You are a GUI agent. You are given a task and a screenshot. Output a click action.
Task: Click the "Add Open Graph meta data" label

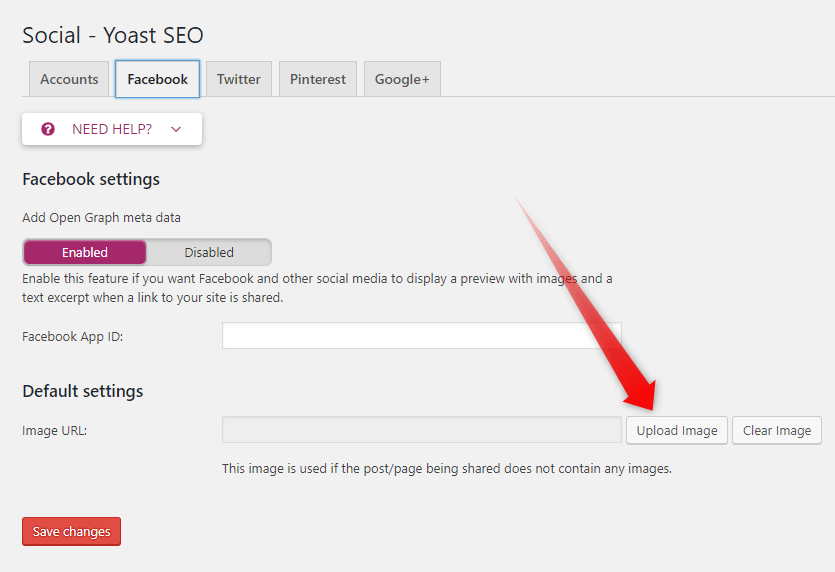101,217
